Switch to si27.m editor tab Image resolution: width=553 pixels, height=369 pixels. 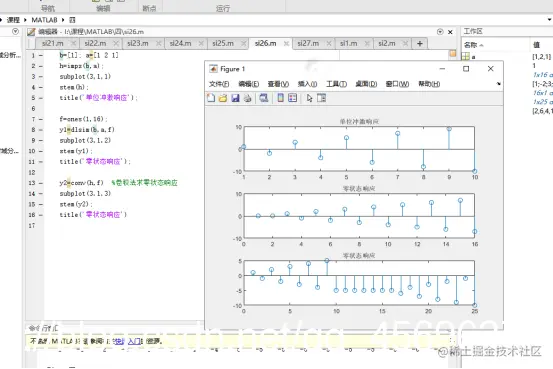tap(308, 43)
